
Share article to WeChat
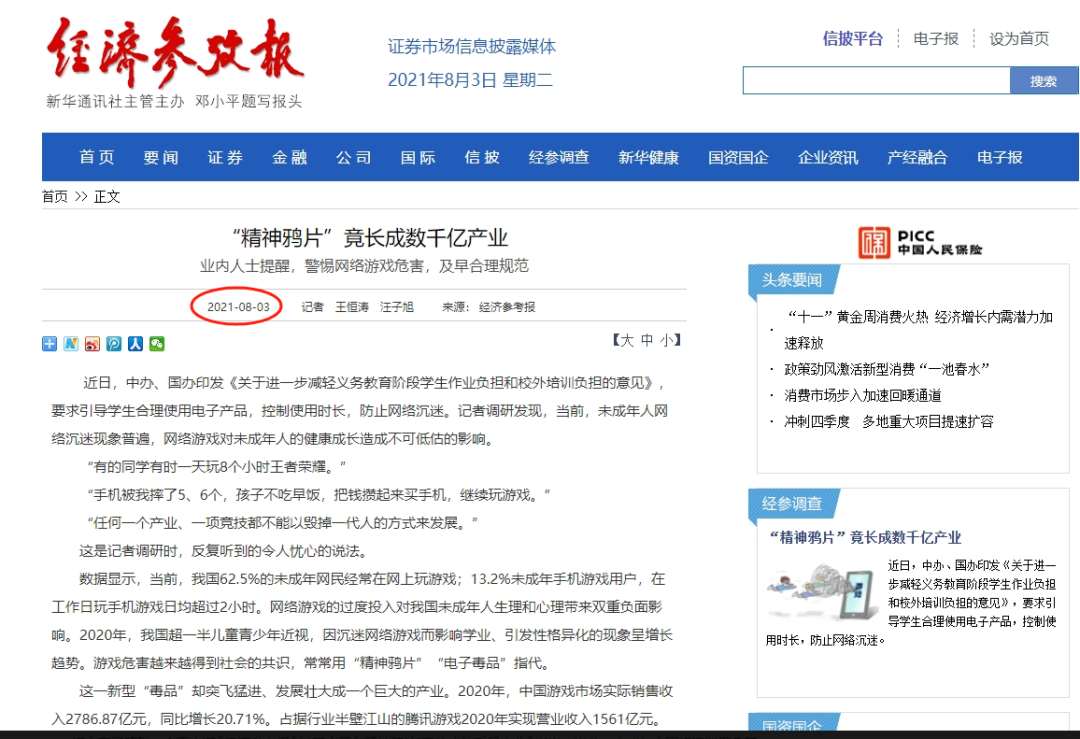click(157, 344)
